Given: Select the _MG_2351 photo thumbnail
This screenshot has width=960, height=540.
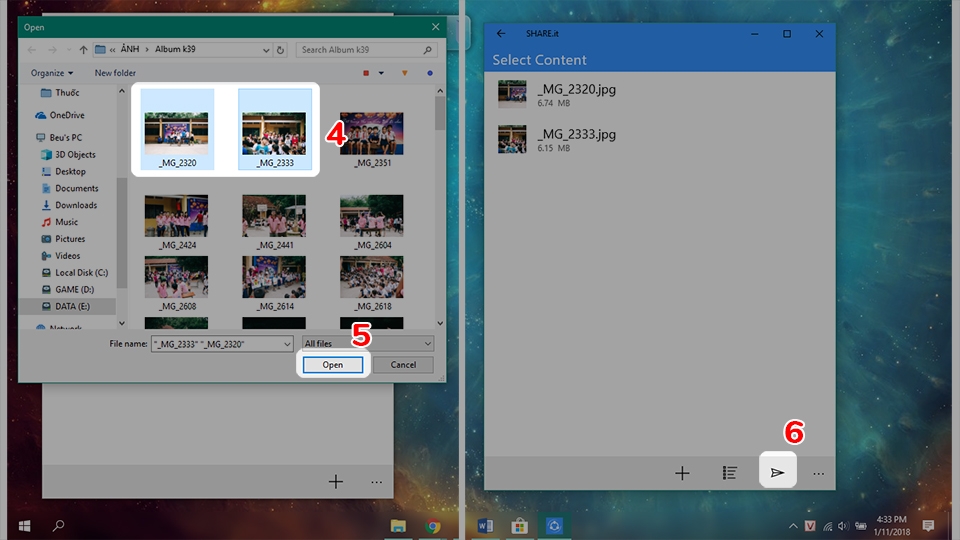Looking at the screenshot, I should tap(372, 139).
